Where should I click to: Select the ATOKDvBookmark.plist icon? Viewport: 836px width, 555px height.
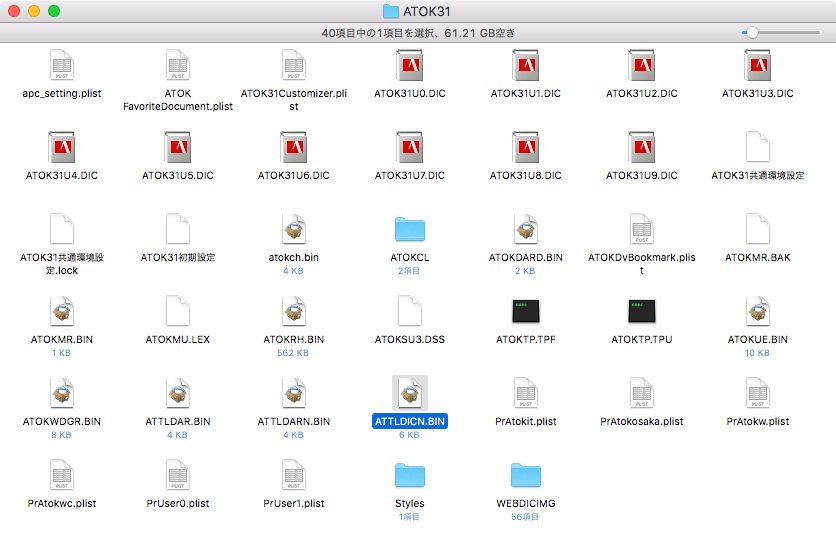(641, 229)
